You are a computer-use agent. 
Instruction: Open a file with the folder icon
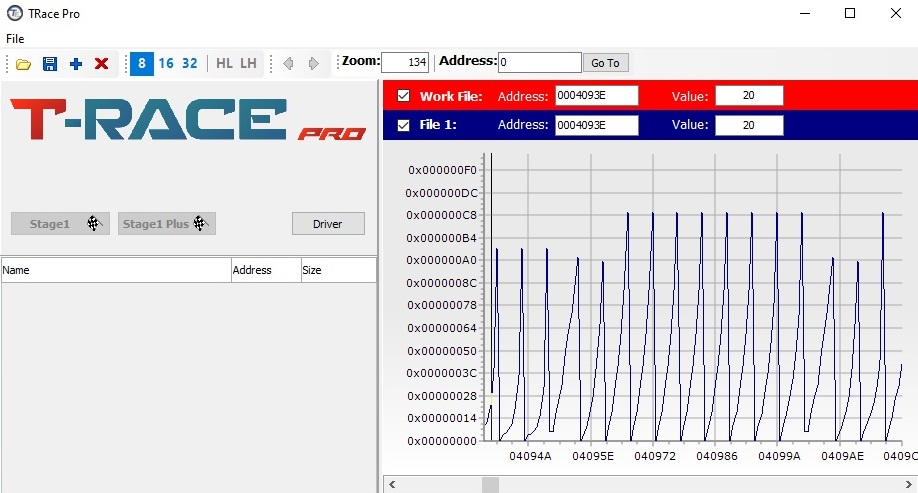coord(23,63)
